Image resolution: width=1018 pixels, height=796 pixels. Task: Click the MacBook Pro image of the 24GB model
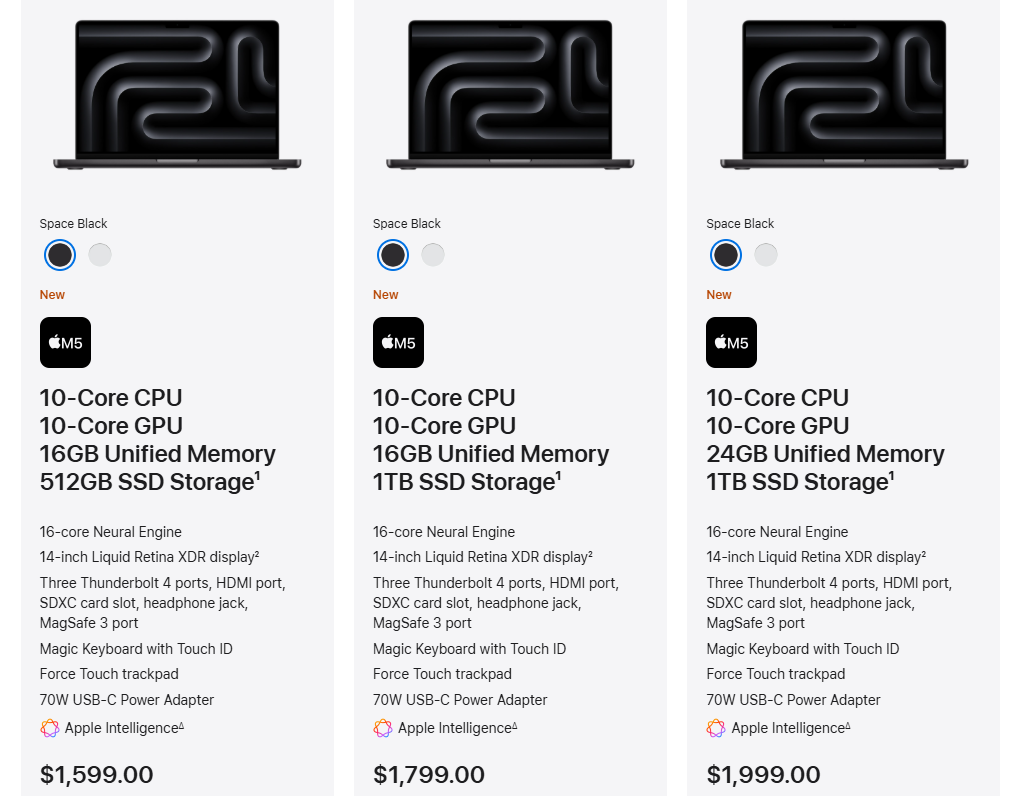[843, 95]
